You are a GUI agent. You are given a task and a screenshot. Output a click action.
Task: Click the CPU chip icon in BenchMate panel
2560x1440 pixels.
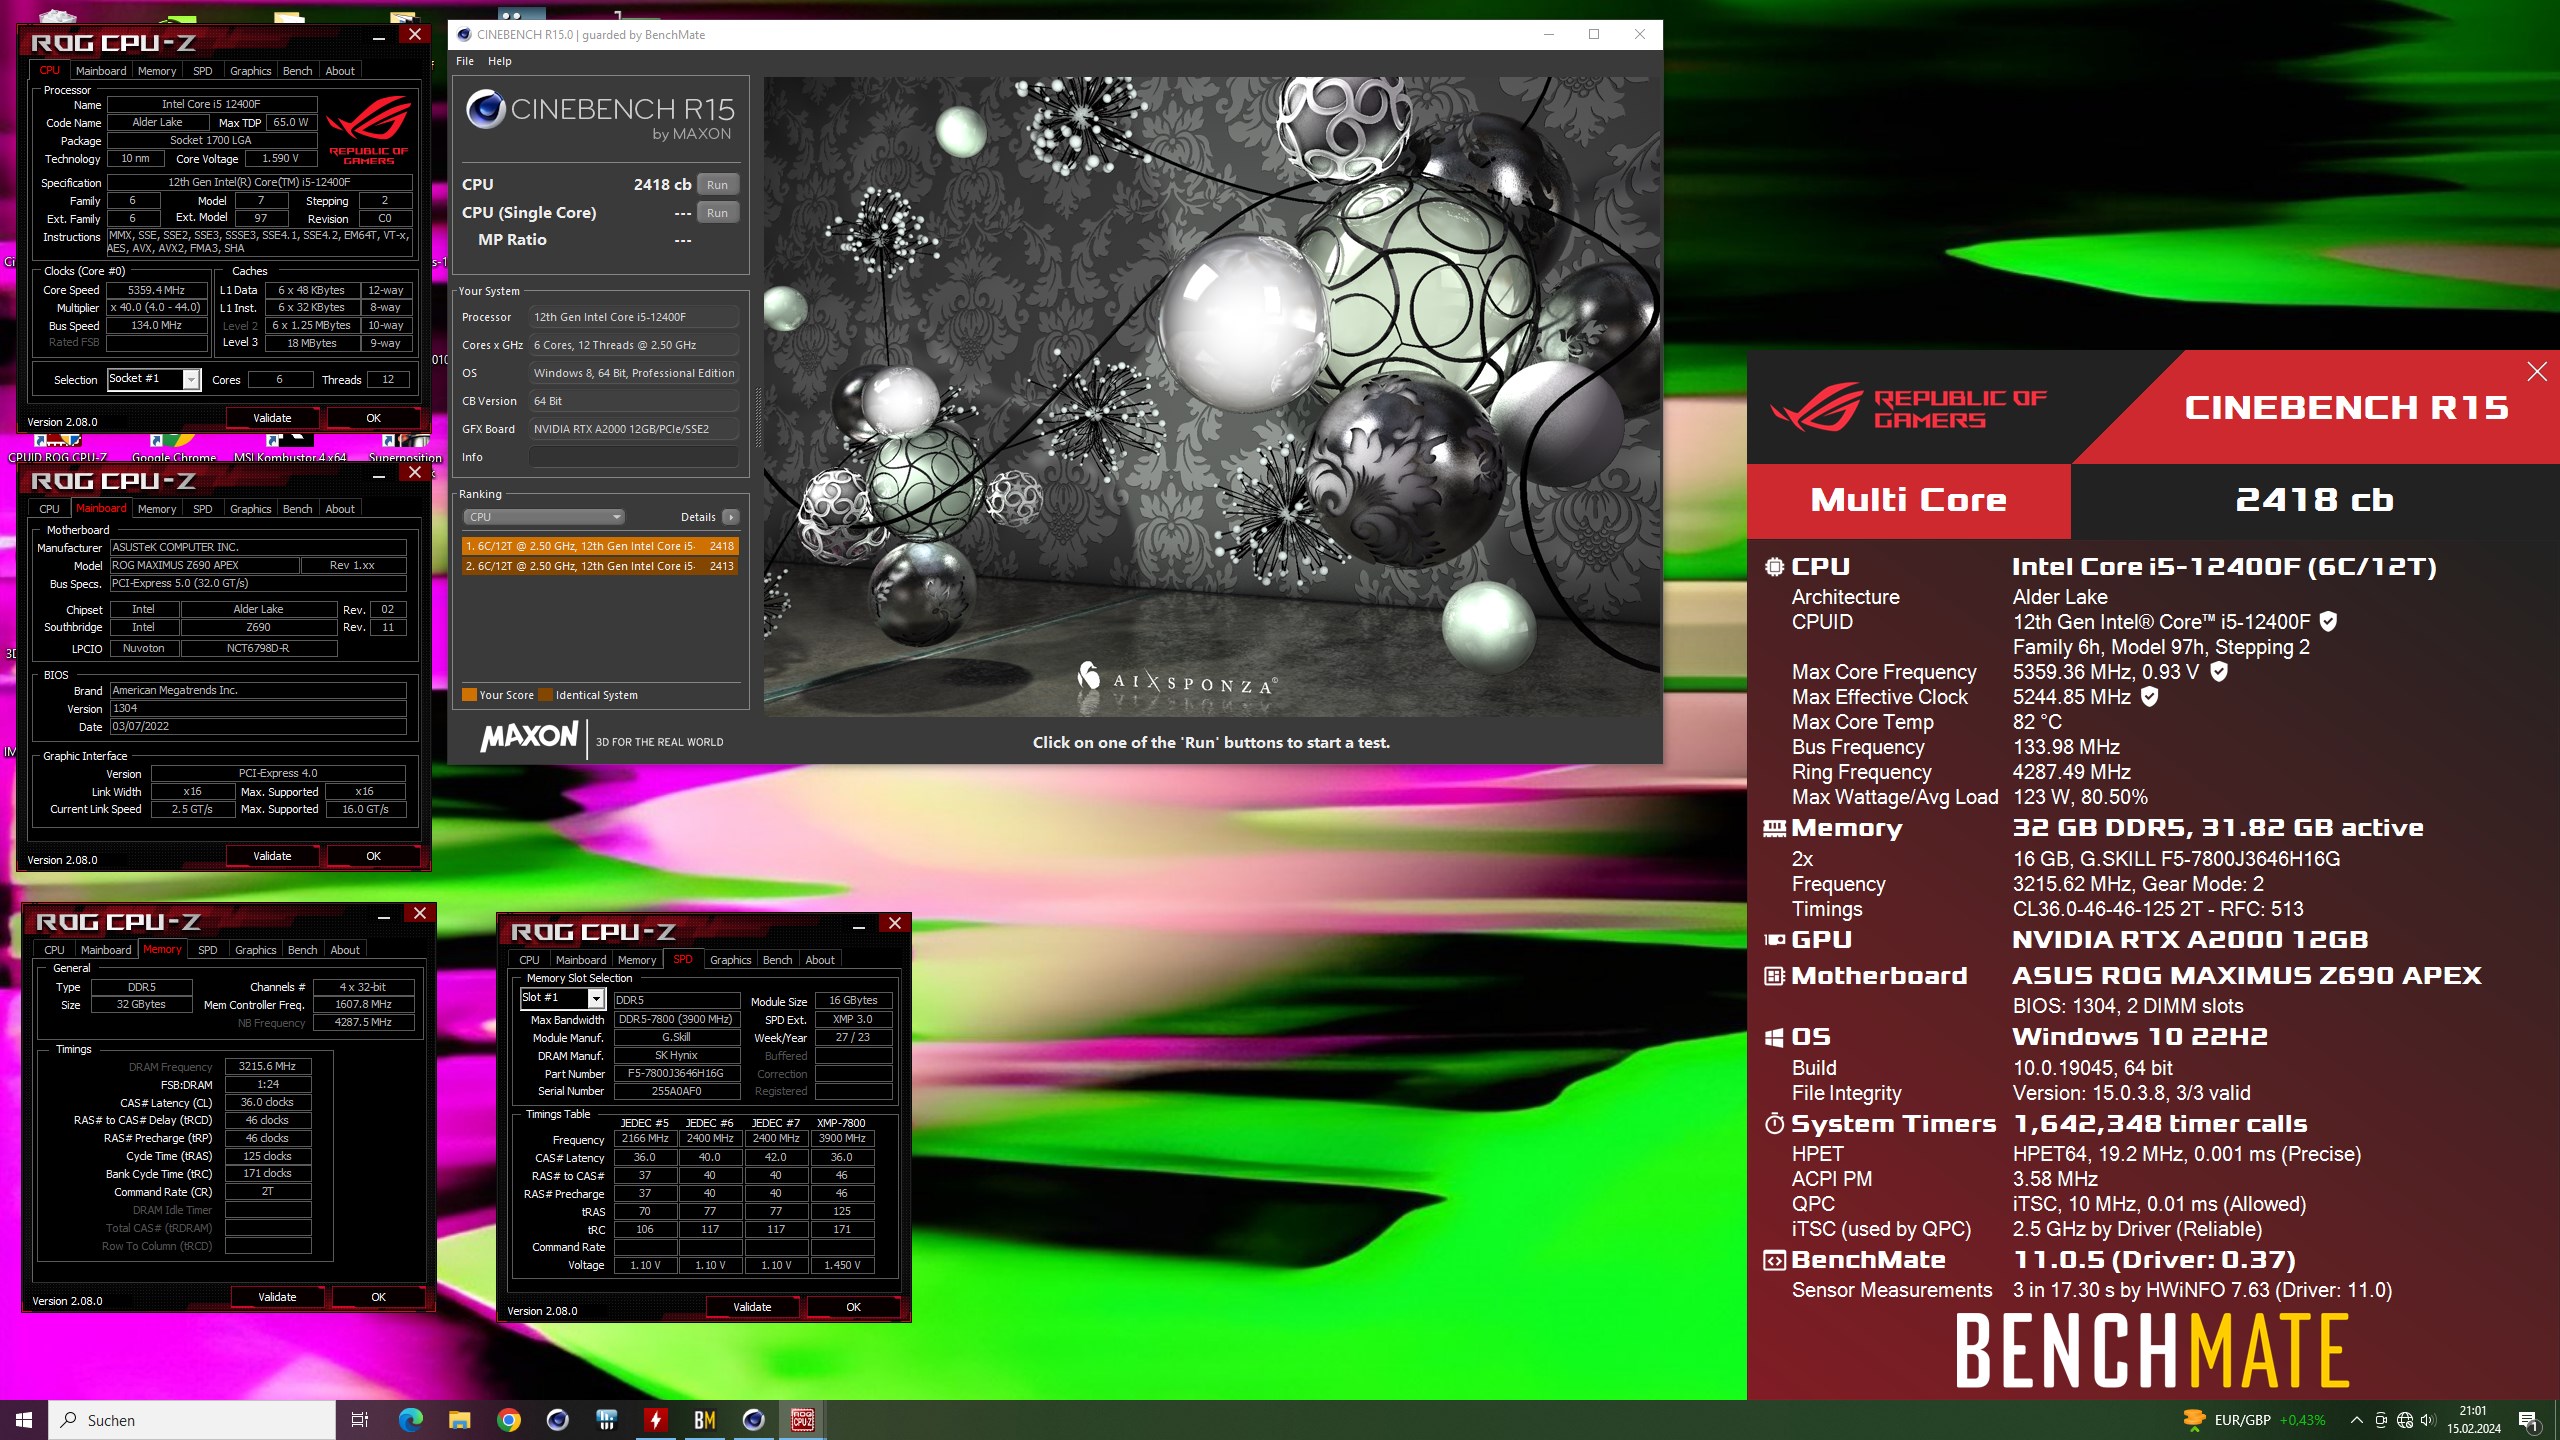click(x=1774, y=567)
